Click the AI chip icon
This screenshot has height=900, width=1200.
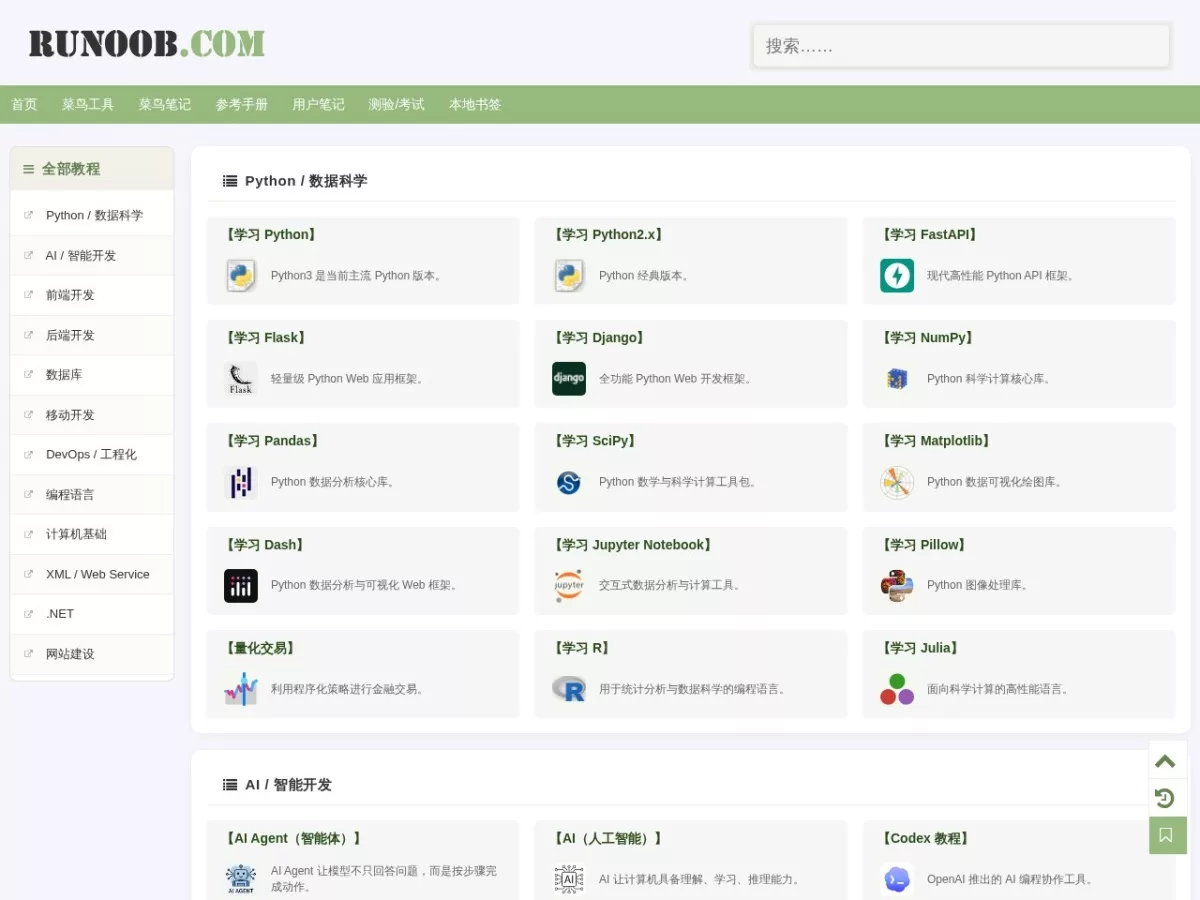tap(569, 879)
